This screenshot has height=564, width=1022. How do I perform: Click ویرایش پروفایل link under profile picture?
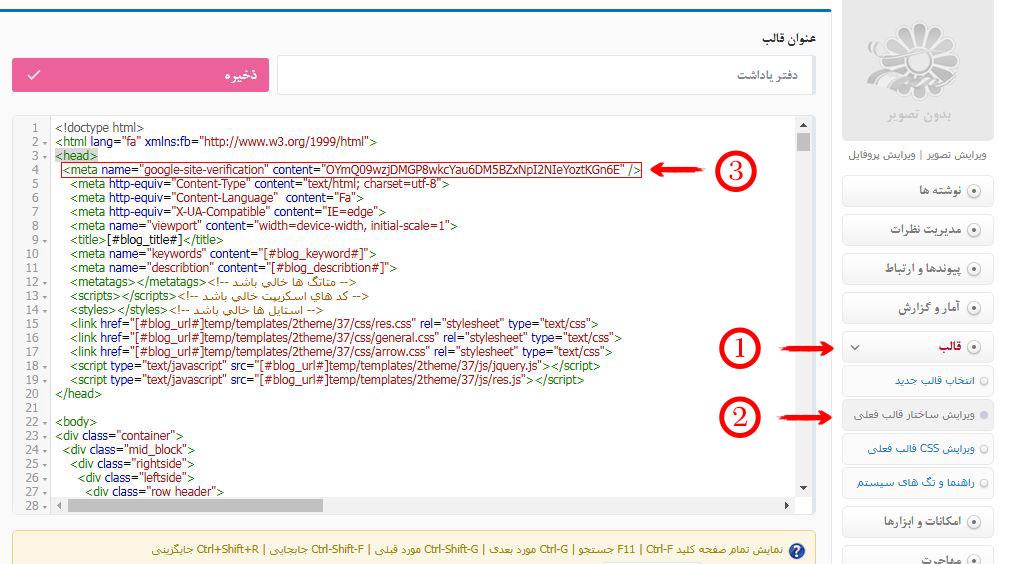point(882,155)
